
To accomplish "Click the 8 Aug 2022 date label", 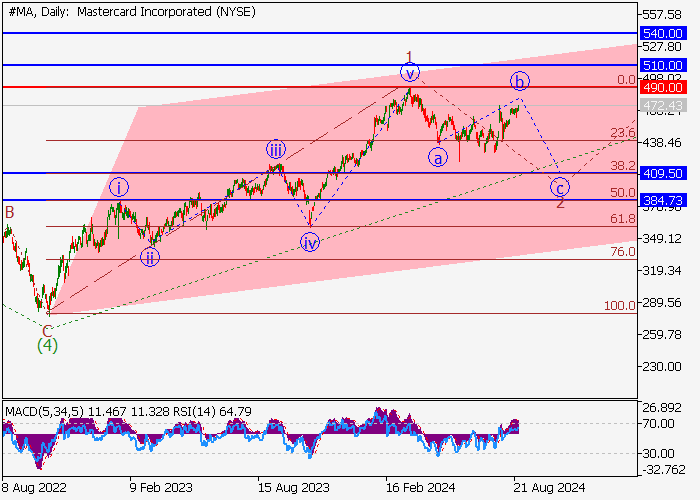I will tap(34, 487).
